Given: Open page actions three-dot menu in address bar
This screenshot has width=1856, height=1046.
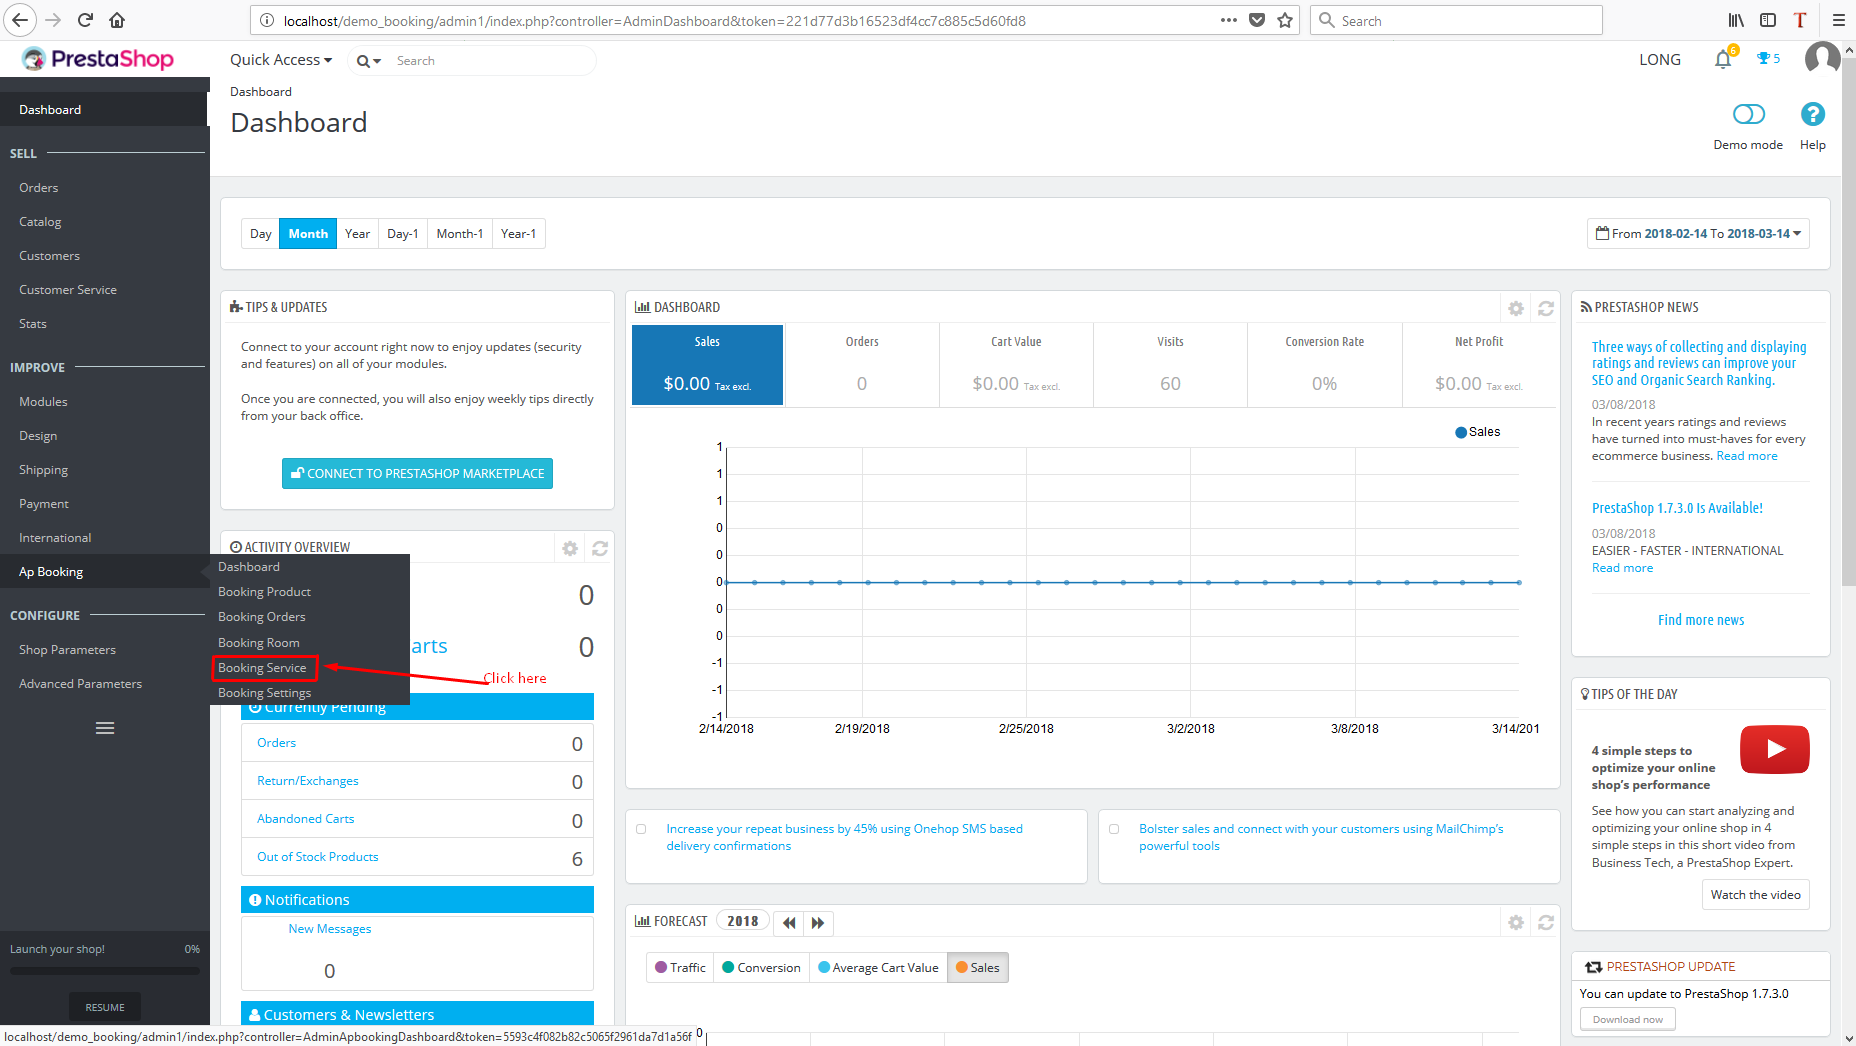Looking at the screenshot, I should pyautogui.click(x=1229, y=20).
